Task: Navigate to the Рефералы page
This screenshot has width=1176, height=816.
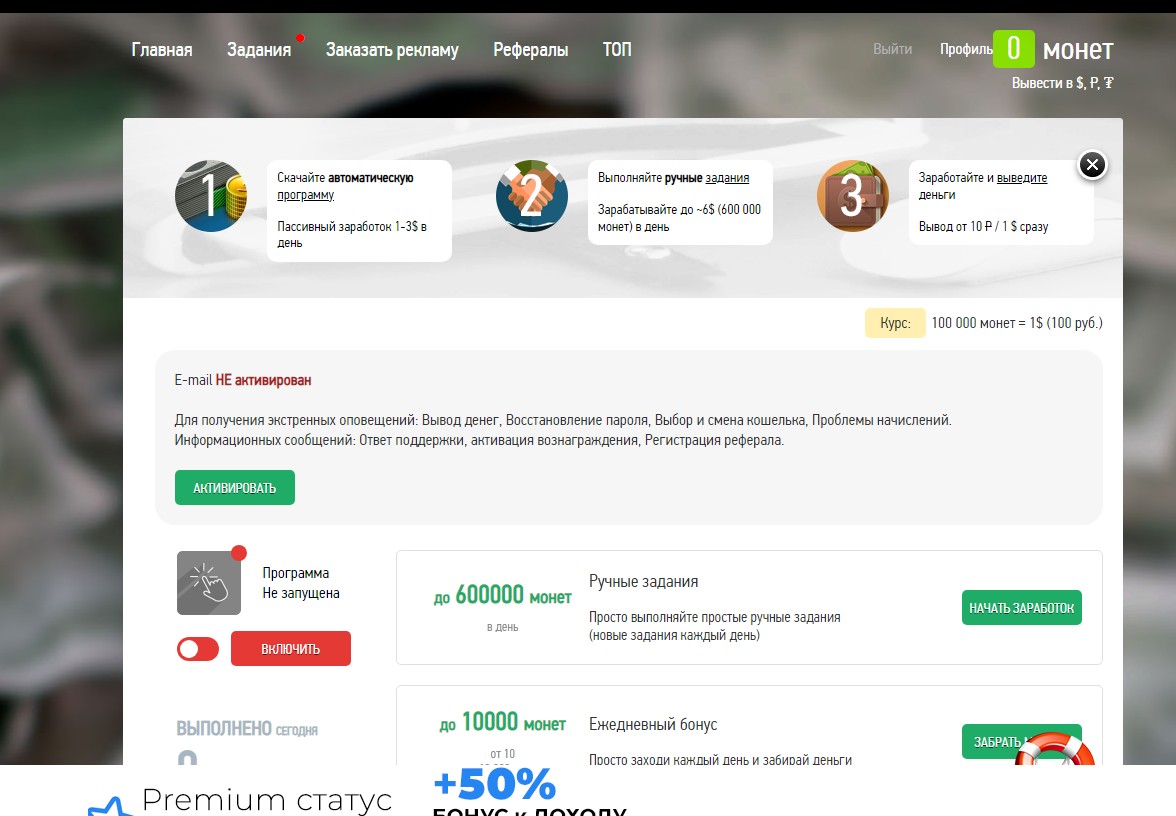Action: pyautogui.click(x=530, y=50)
